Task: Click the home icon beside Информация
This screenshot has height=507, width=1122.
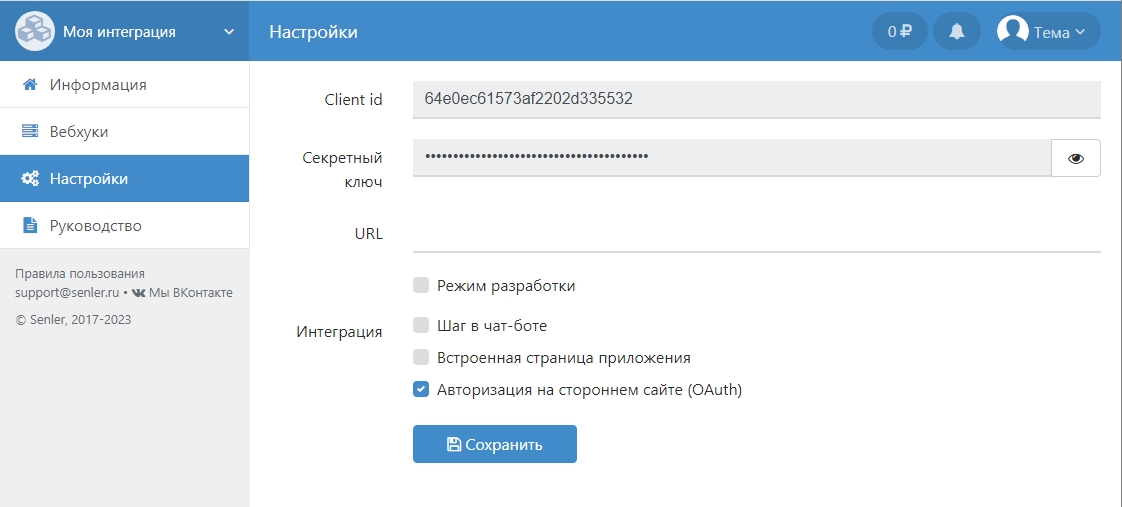Action: pyautogui.click(x=30, y=85)
